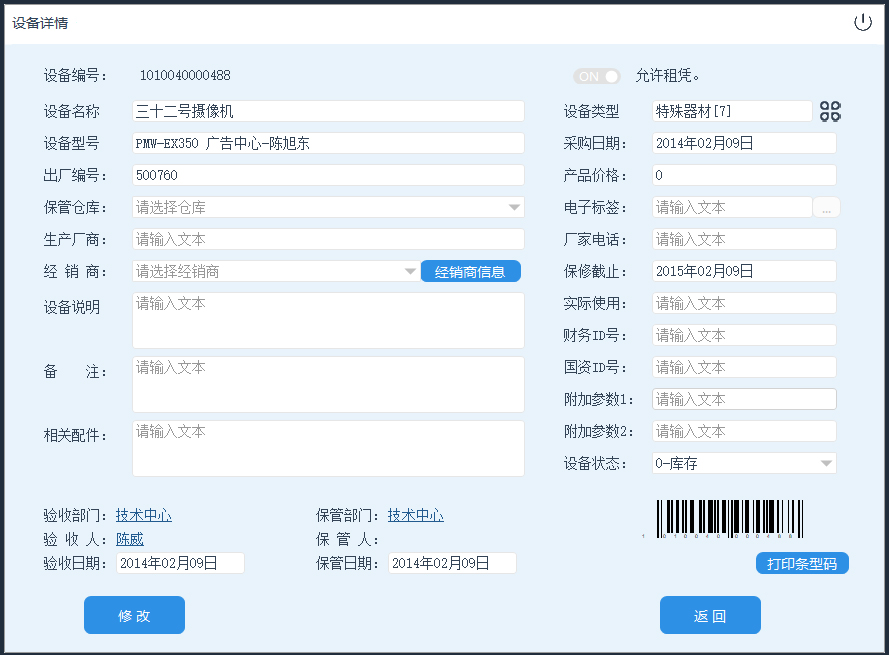Click into the 设备说明 text area

pos(328,320)
